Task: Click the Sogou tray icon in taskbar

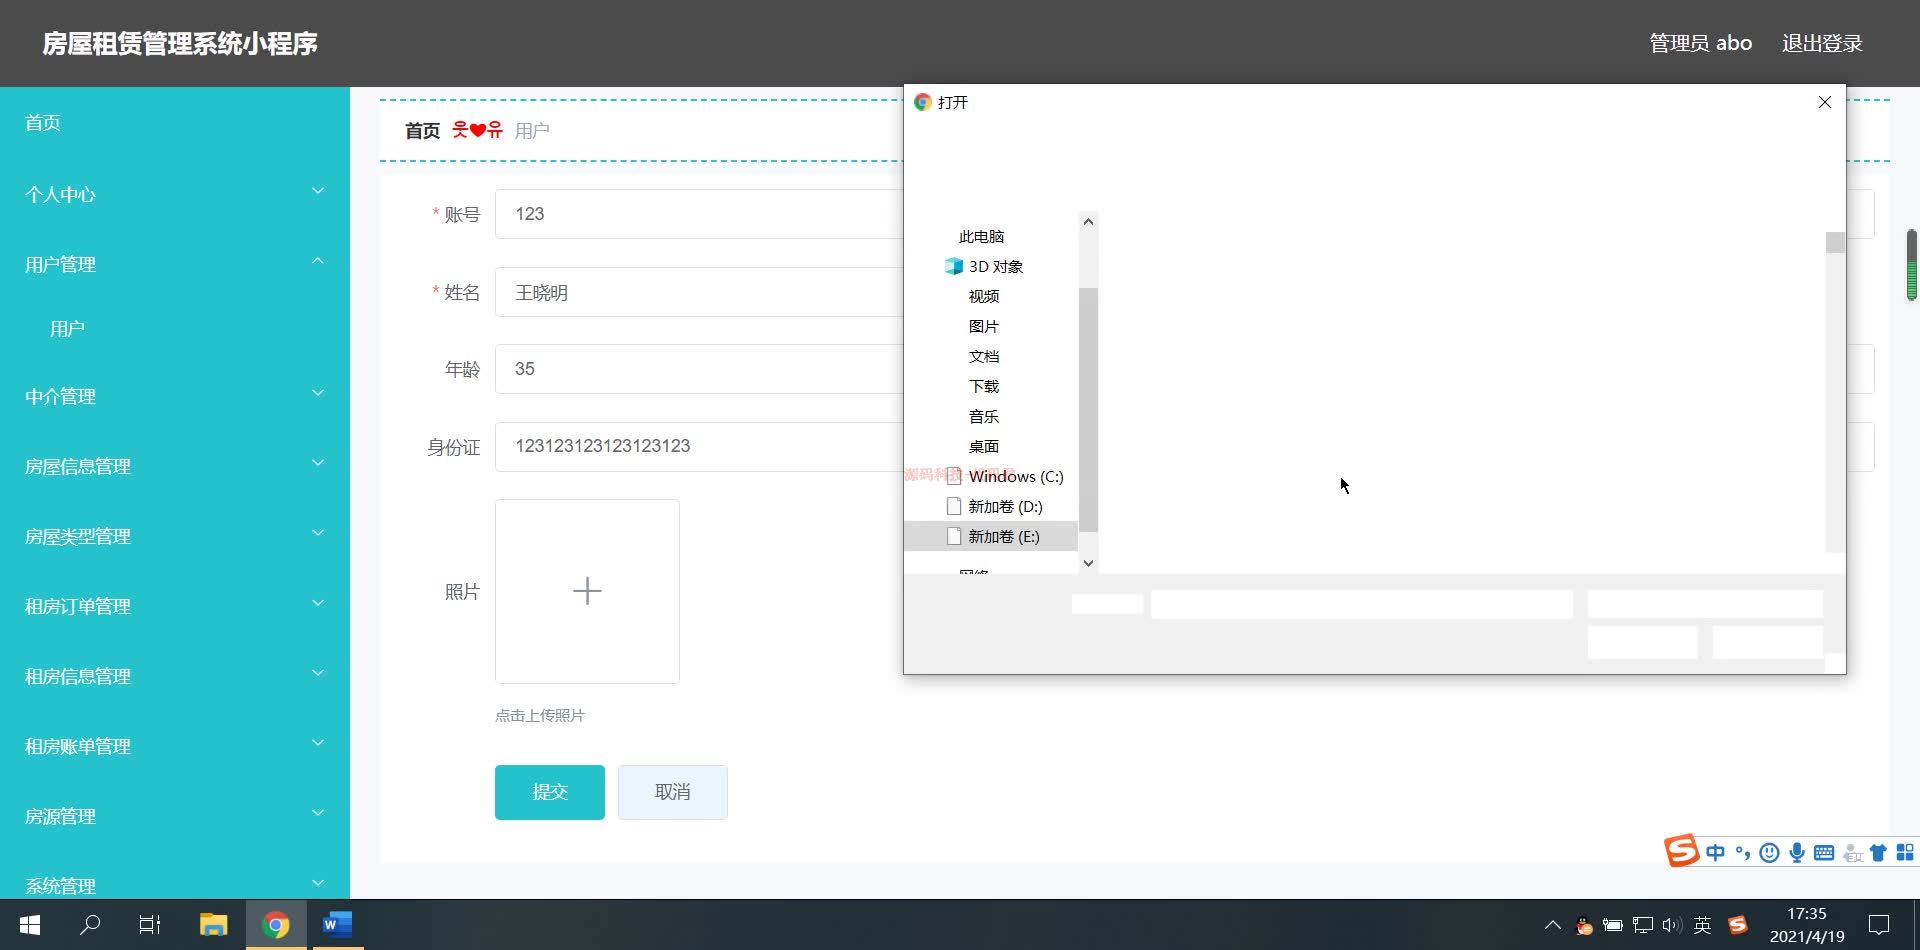Action: pyautogui.click(x=1738, y=925)
